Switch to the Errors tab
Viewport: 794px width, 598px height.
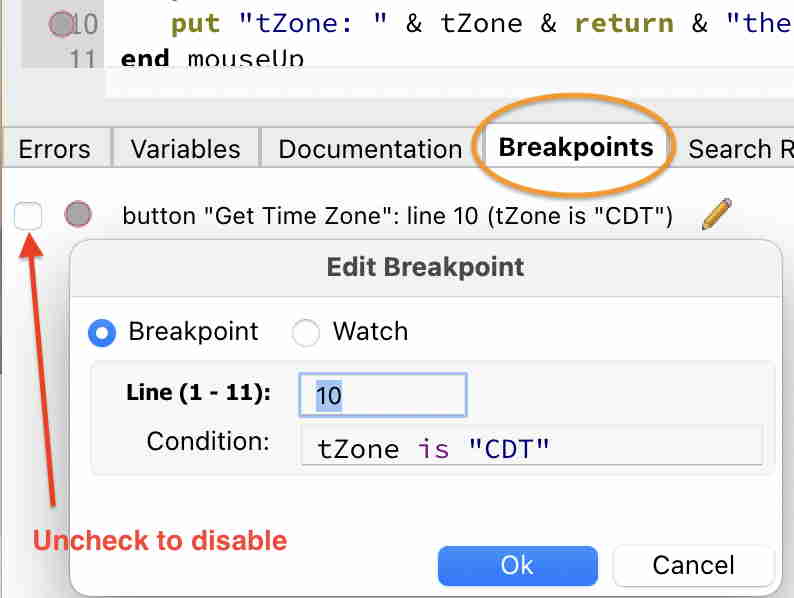pyautogui.click(x=54, y=149)
